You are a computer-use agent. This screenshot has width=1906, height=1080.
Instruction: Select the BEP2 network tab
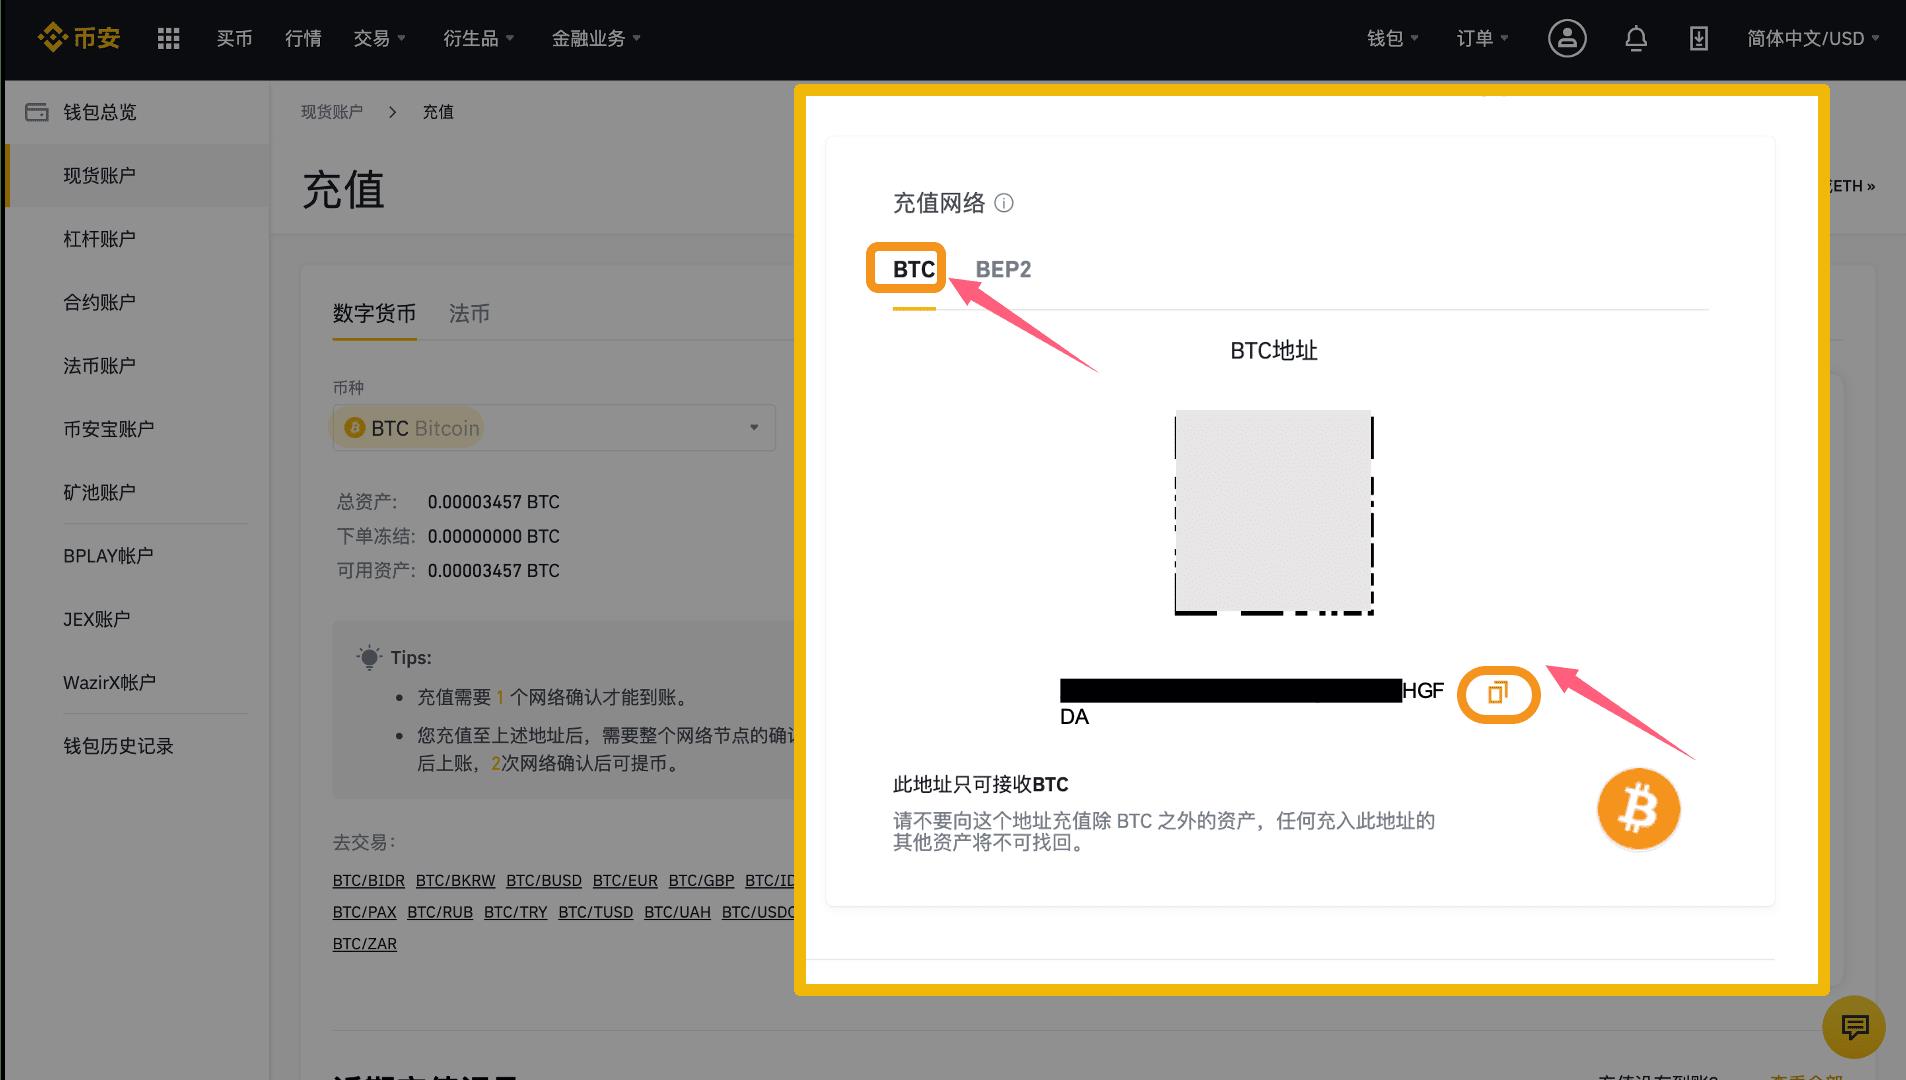1003,269
